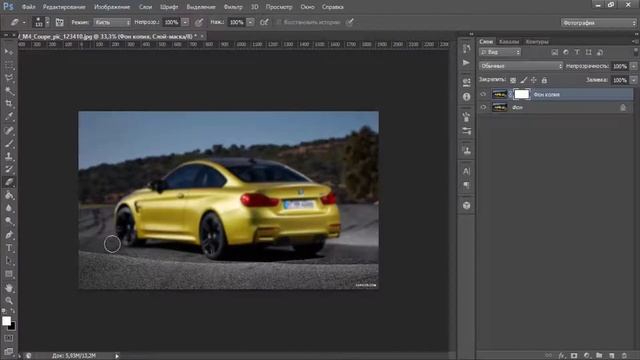Open the Фотография workspace dropdown

[598, 23]
